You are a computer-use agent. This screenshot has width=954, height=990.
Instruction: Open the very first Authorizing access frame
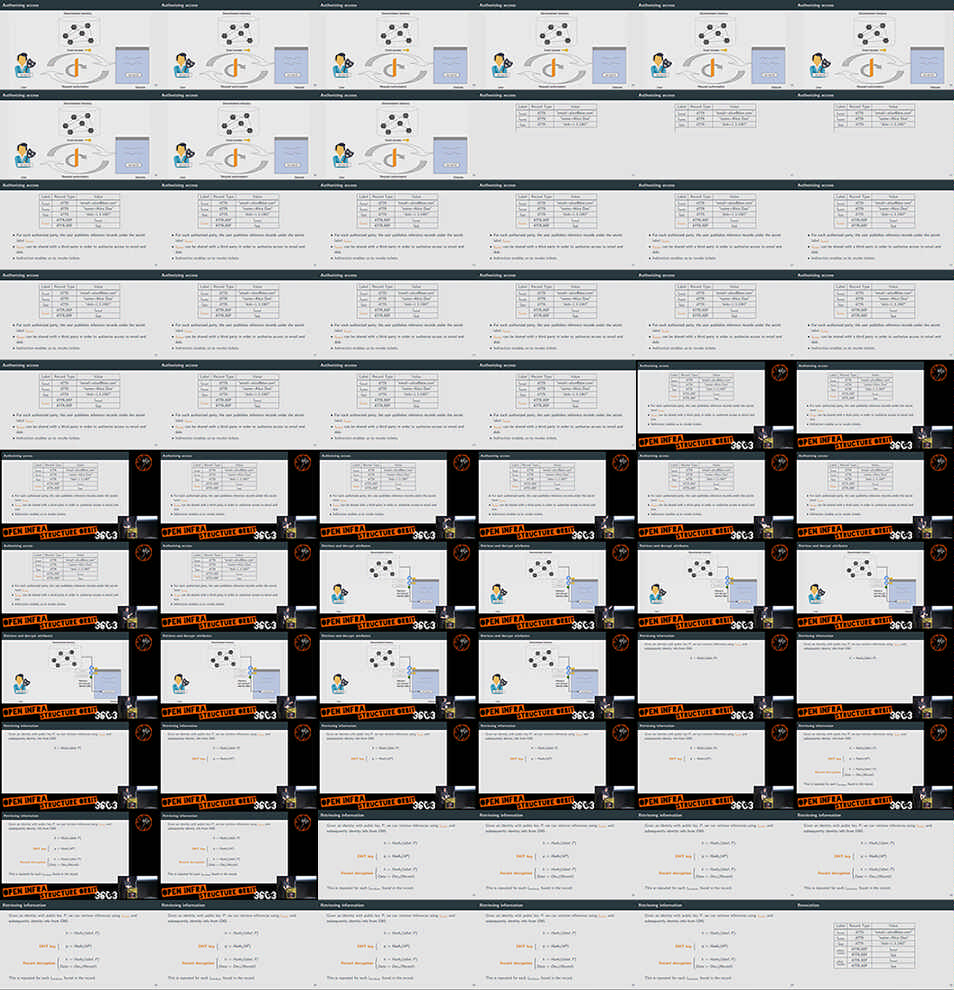pos(79,45)
